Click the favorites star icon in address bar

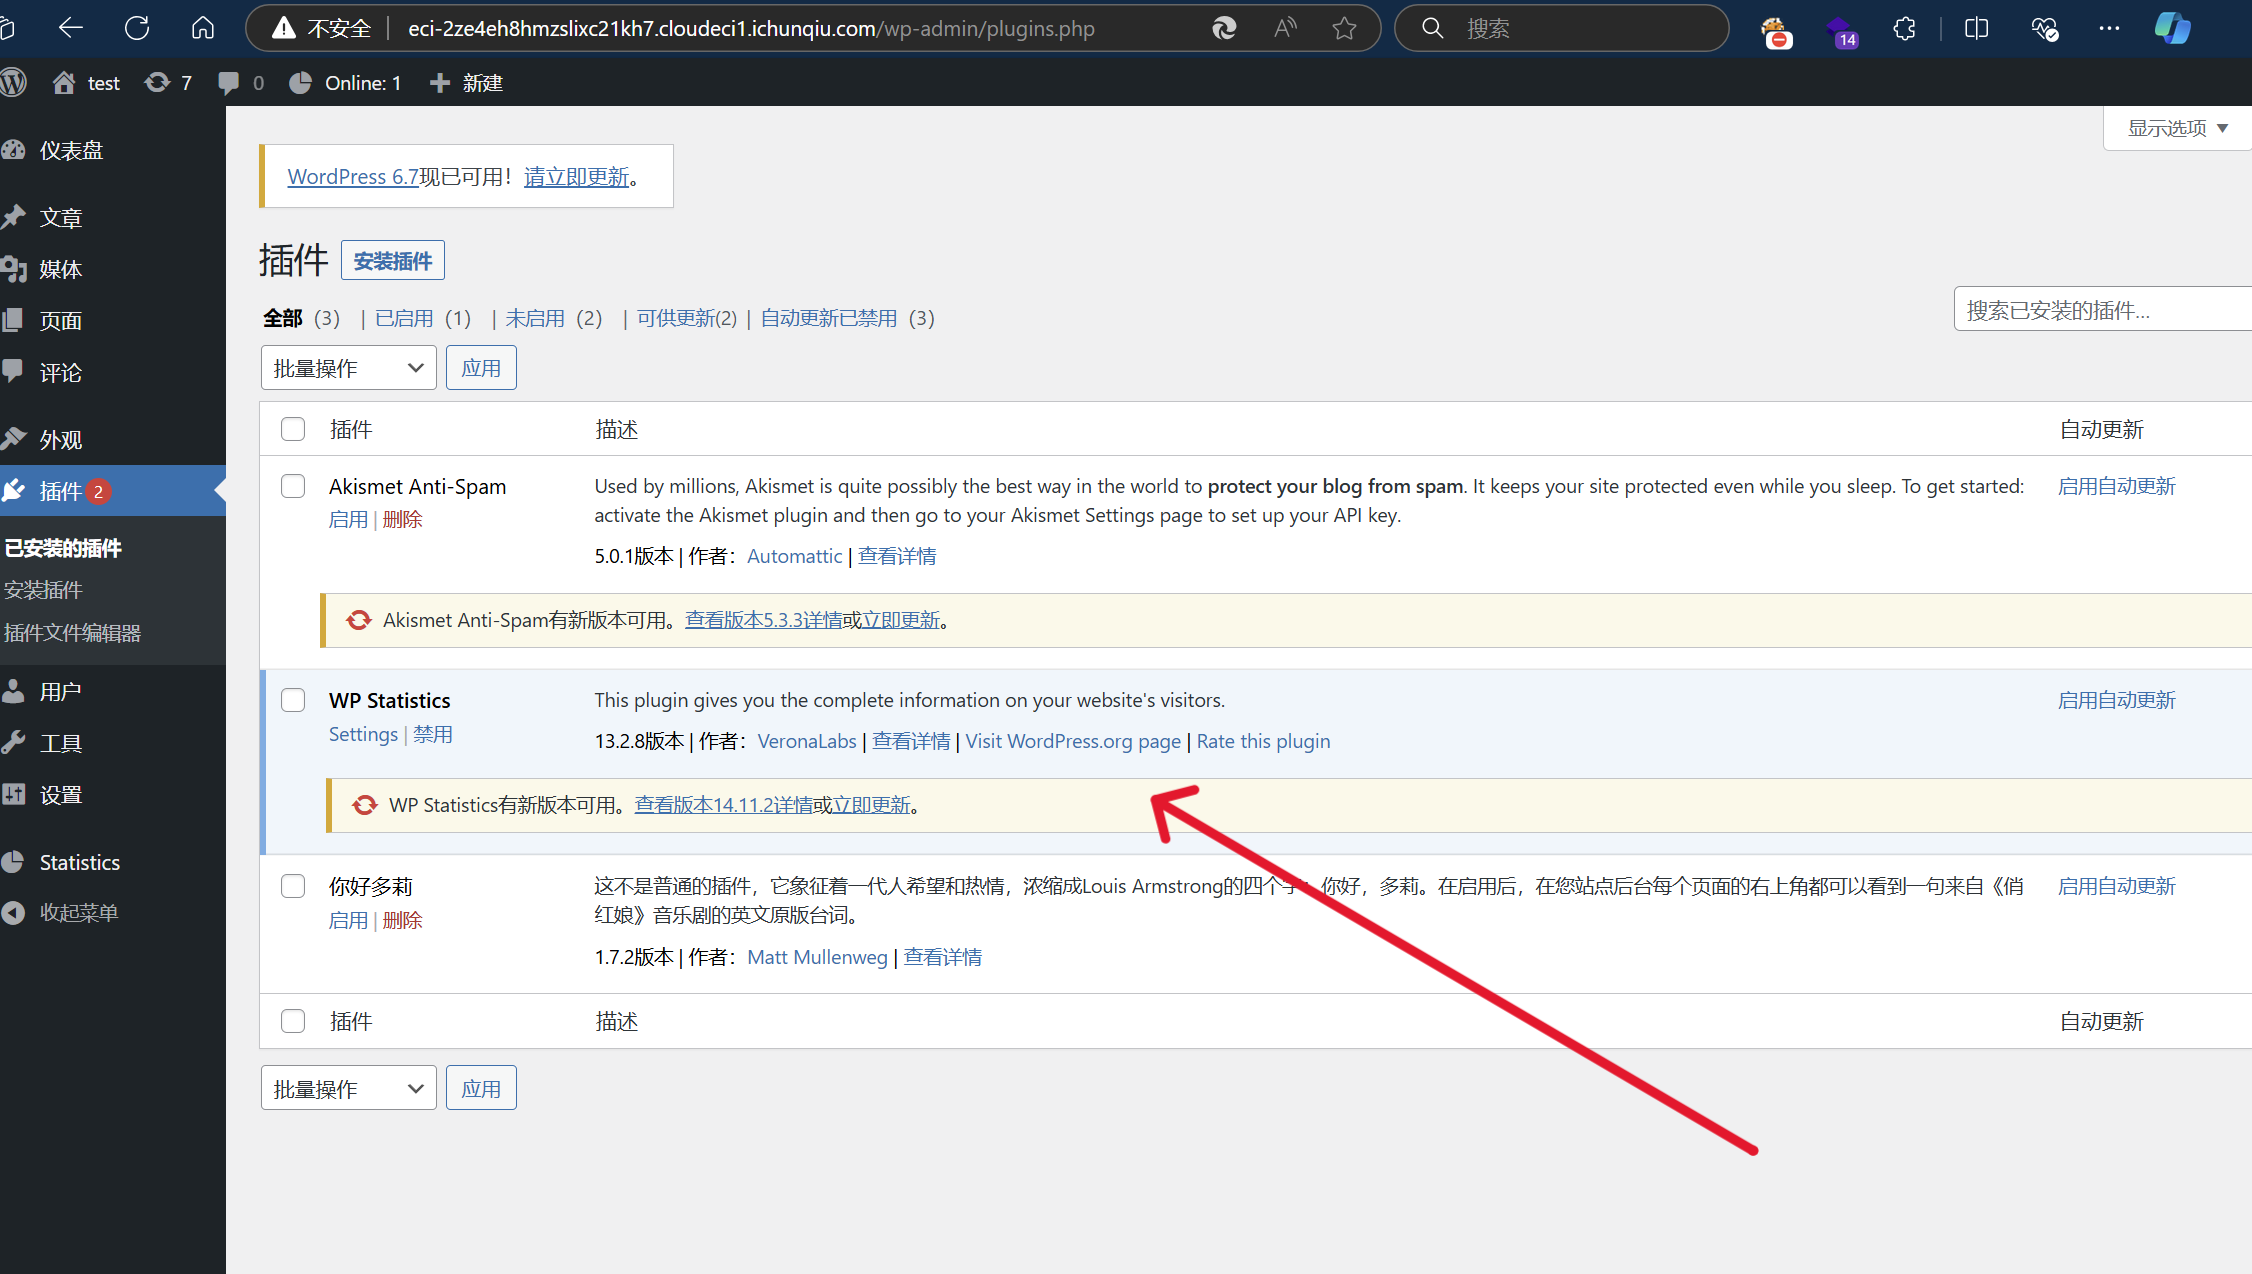[x=1344, y=28]
